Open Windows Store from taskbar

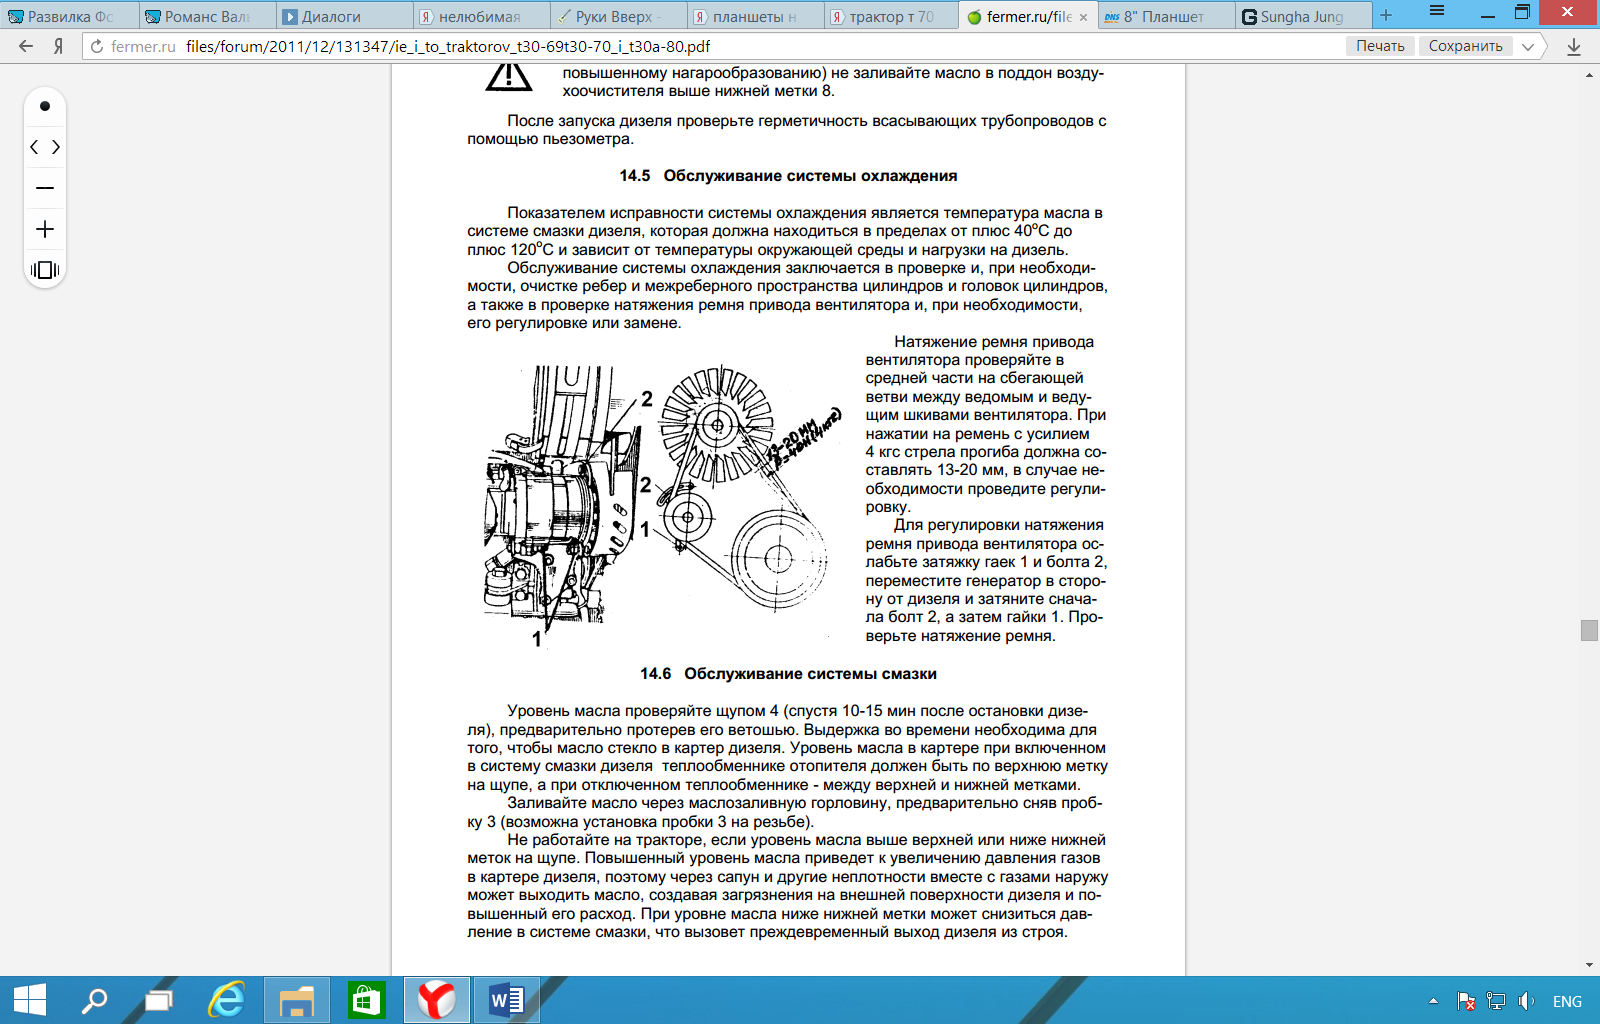click(x=366, y=1000)
